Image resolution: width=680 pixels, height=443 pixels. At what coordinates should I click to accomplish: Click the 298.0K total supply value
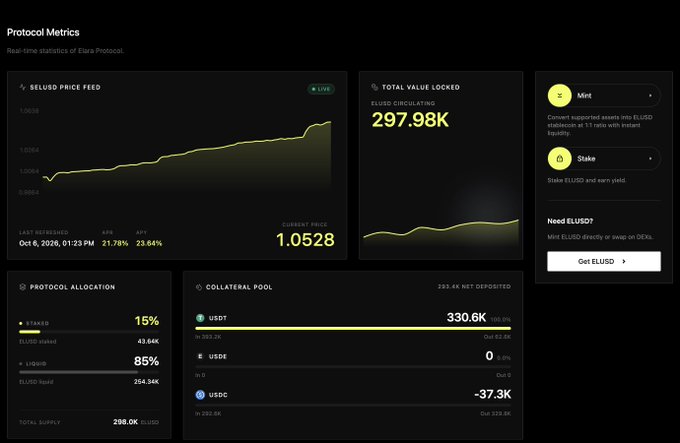coord(125,422)
